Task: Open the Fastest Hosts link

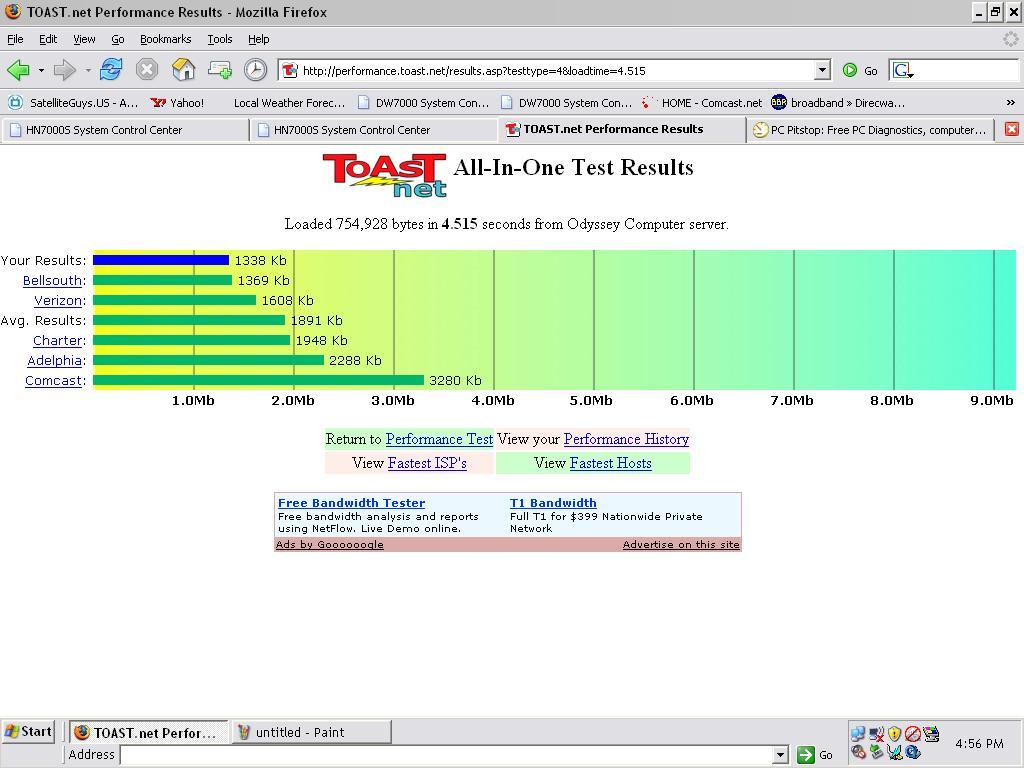Action: click(611, 463)
